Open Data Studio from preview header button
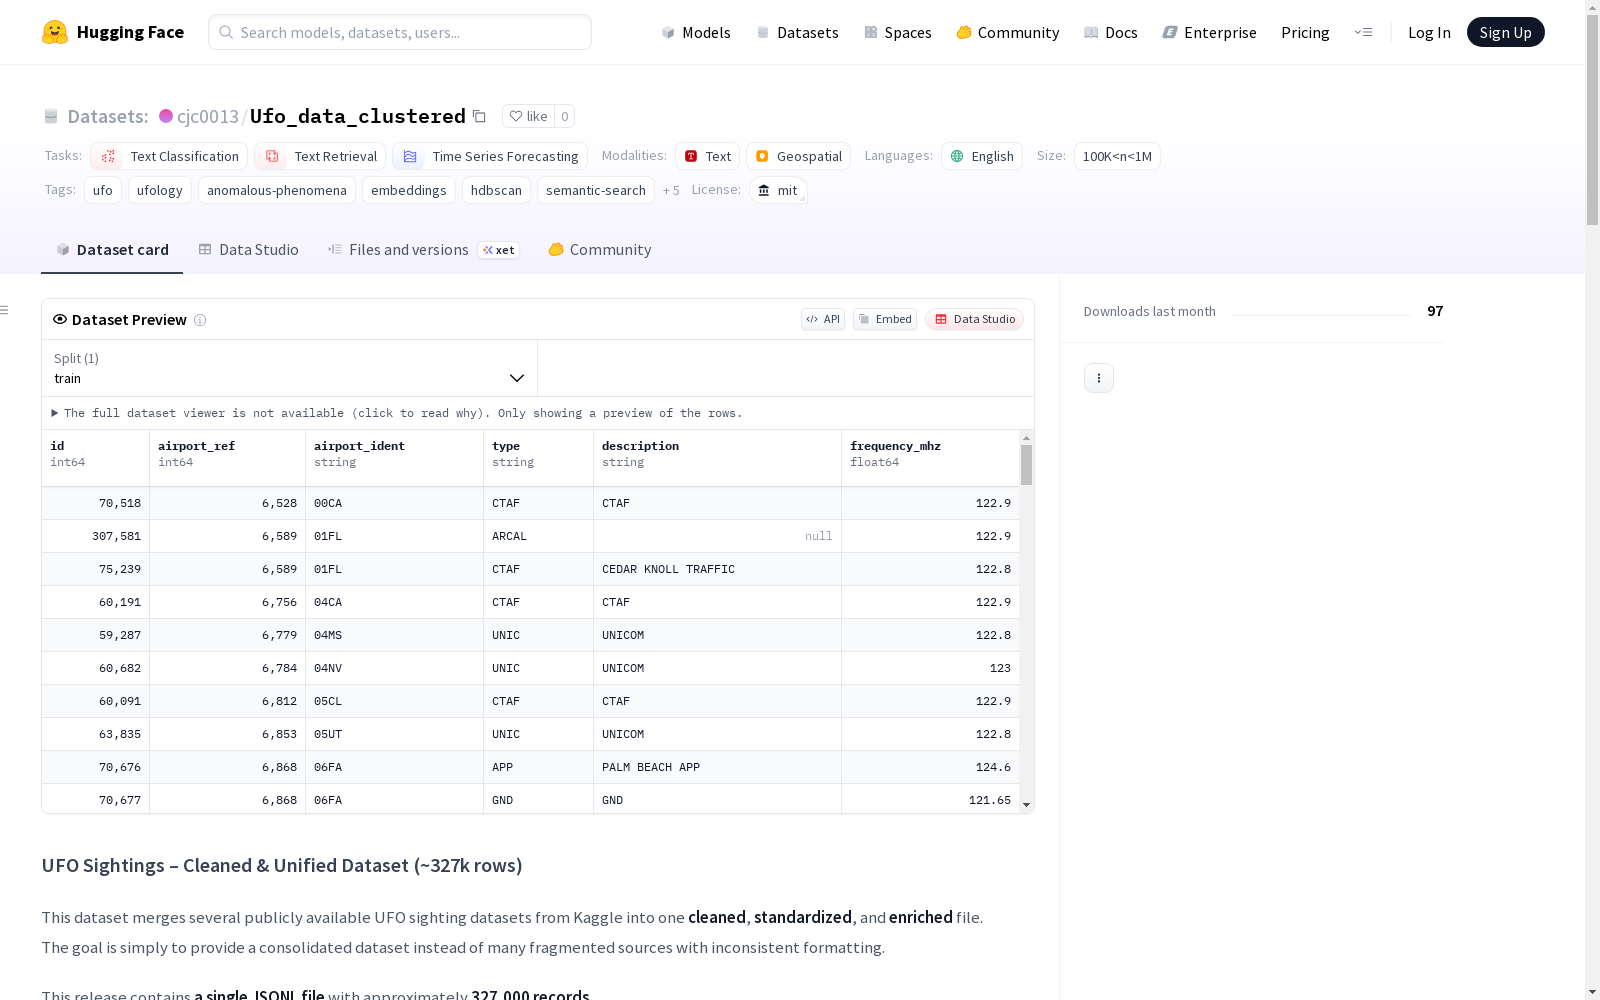1600x1000 pixels. [x=975, y=319]
